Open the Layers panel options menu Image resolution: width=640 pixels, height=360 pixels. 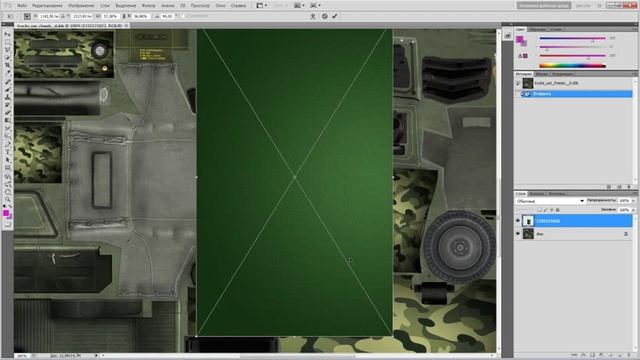pyautogui.click(x=634, y=193)
